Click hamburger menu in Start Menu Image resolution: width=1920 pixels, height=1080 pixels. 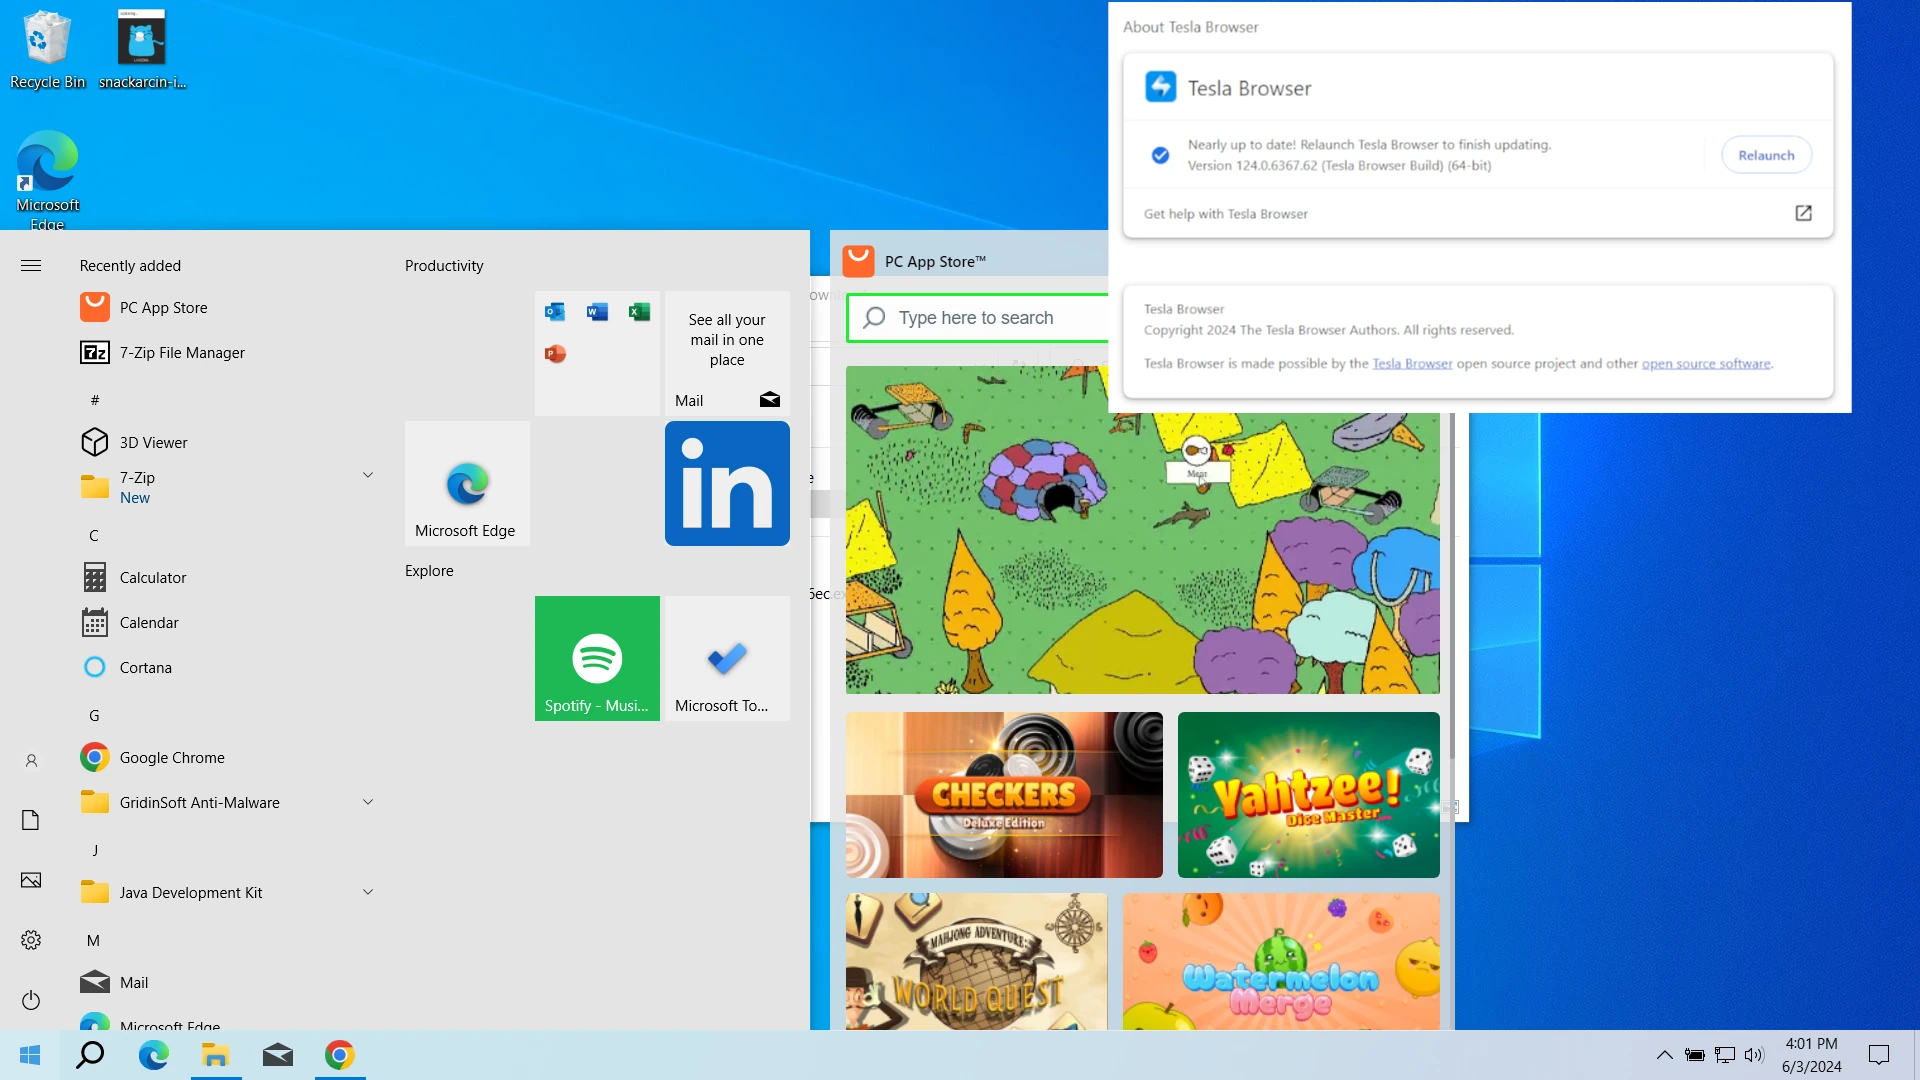click(x=30, y=265)
